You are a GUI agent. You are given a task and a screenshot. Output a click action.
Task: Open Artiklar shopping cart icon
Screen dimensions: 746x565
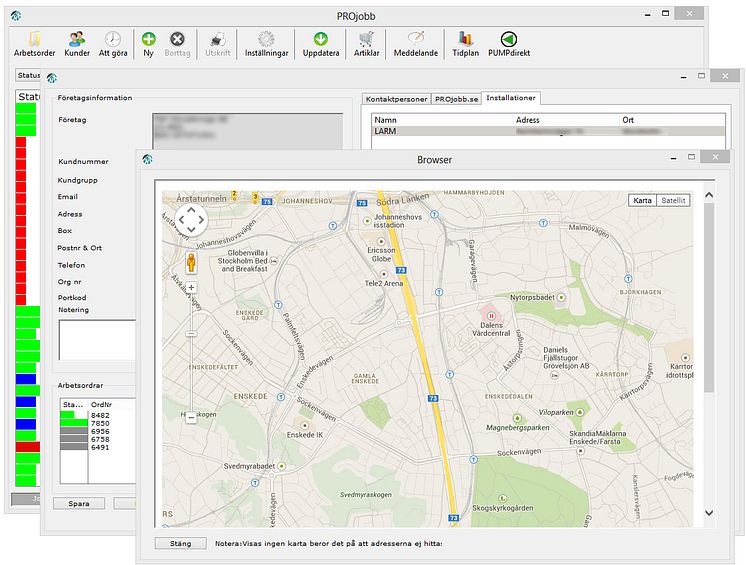pyautogui.click(x=366, y=44)
